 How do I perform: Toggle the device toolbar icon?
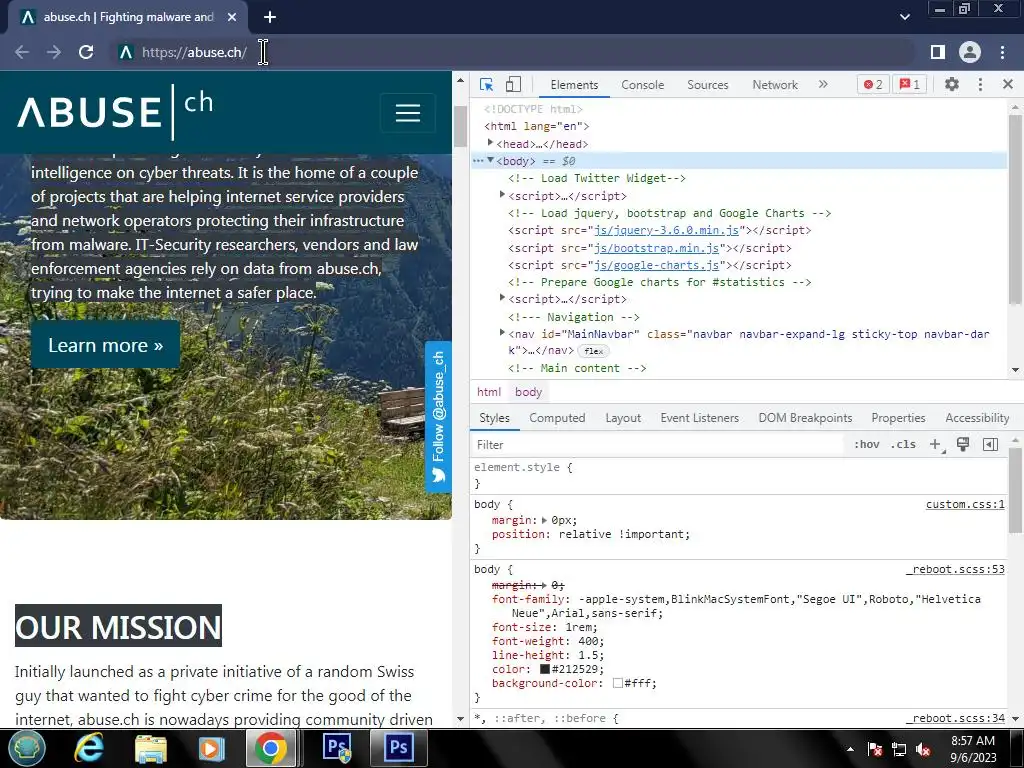click(x=513, y=84)
